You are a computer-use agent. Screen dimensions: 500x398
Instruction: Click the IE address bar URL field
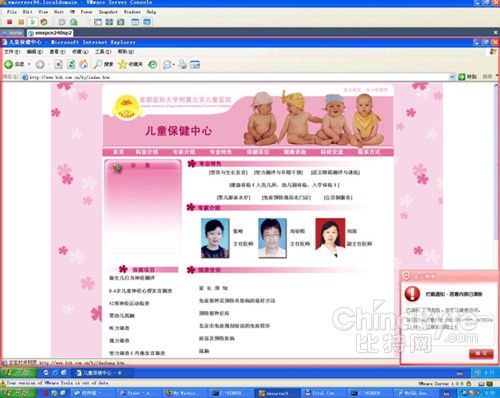point(235,77)
